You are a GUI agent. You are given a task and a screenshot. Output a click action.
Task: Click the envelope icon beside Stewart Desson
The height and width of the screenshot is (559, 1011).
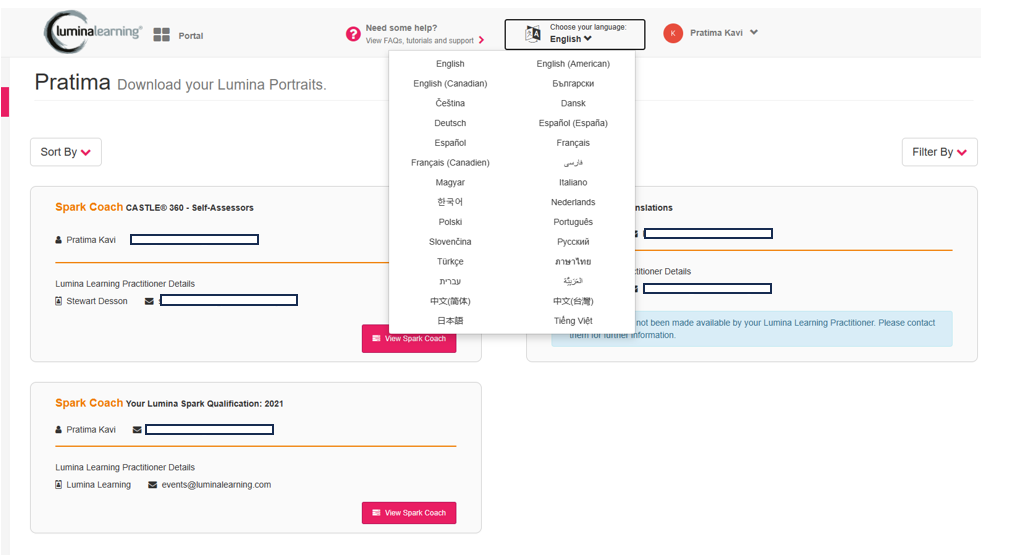[x=149, y=301]
